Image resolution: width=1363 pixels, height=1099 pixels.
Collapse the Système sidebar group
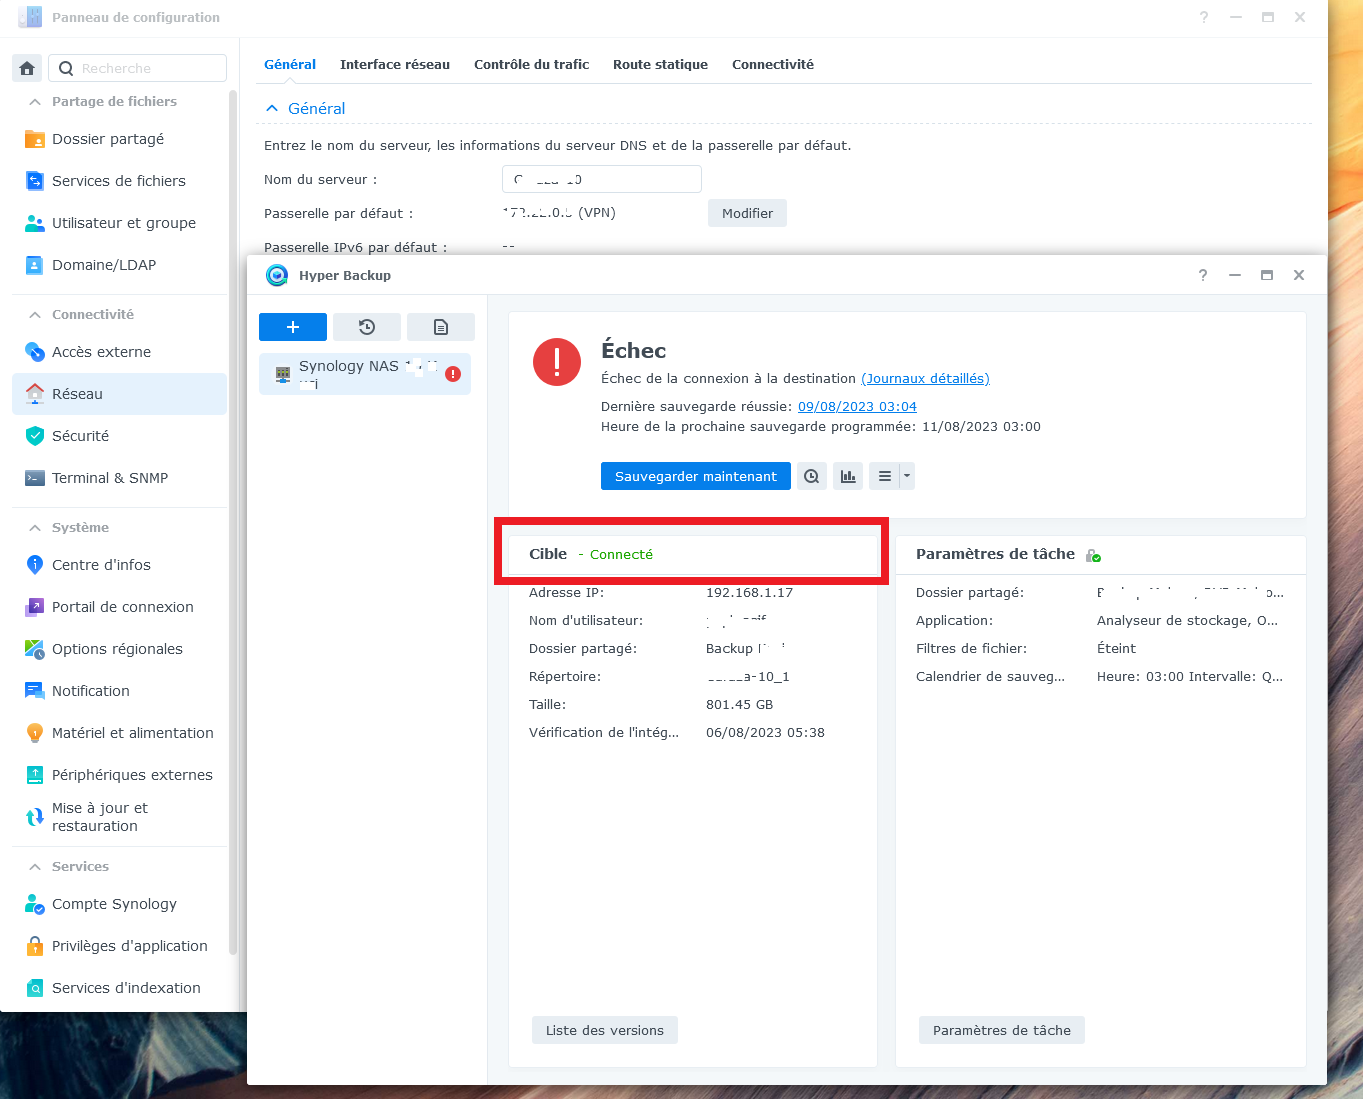pyautogui.click(x=35, y=528)
